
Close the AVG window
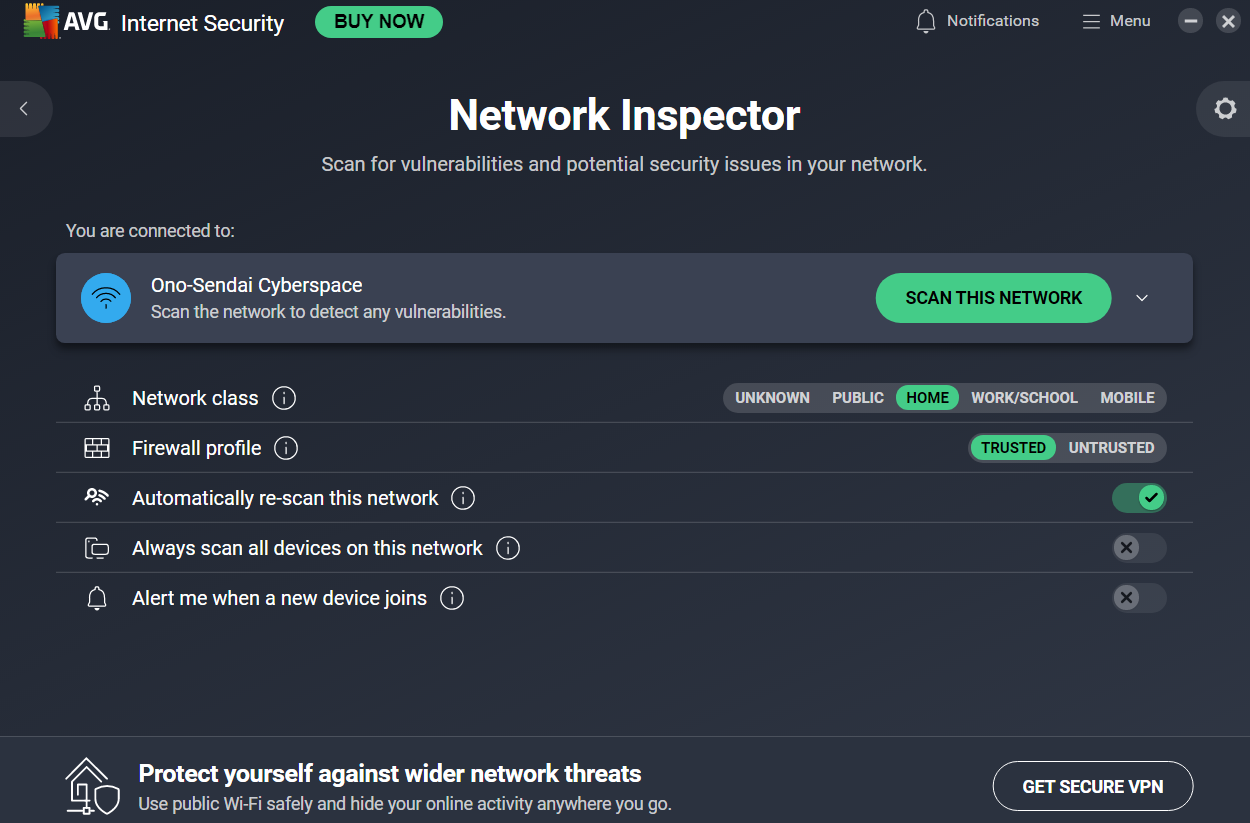pyautogui.click(x=1228, y=21)
